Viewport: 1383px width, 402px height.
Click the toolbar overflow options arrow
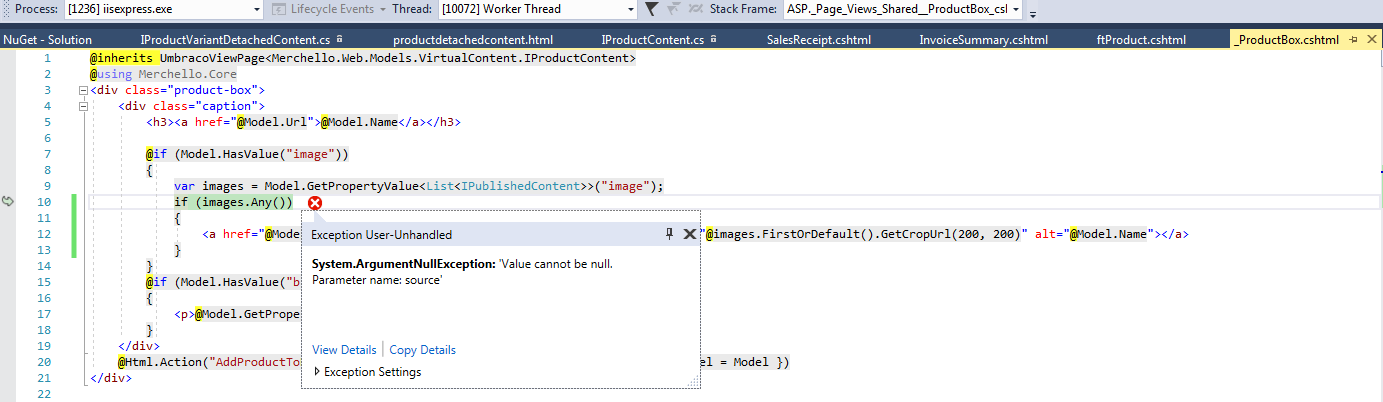(x=1033, y=12)
